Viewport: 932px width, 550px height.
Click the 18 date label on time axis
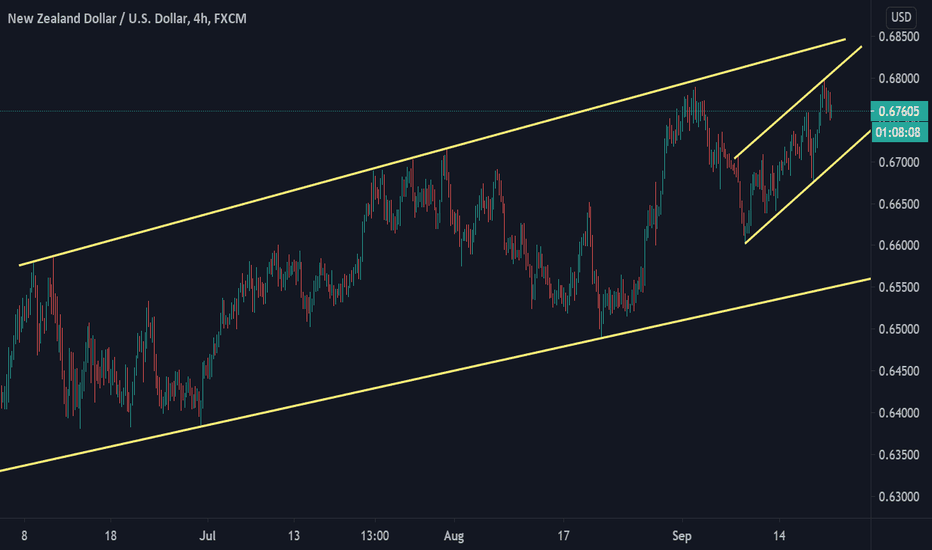point(111,536)
